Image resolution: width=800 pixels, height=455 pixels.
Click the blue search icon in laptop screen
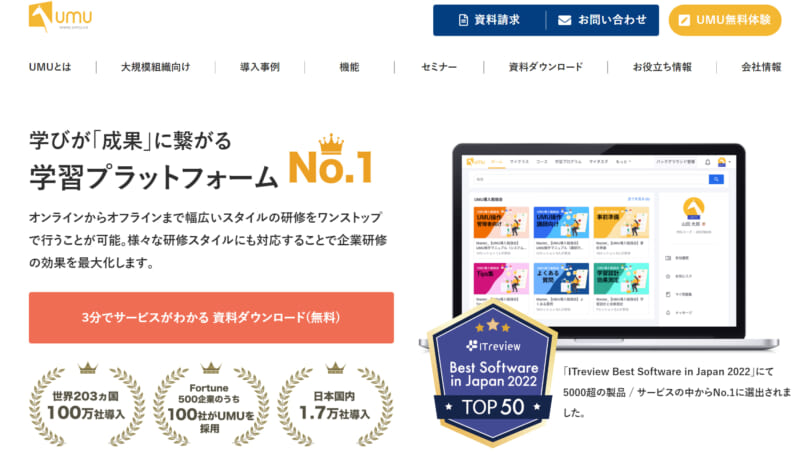pos(716,179)
